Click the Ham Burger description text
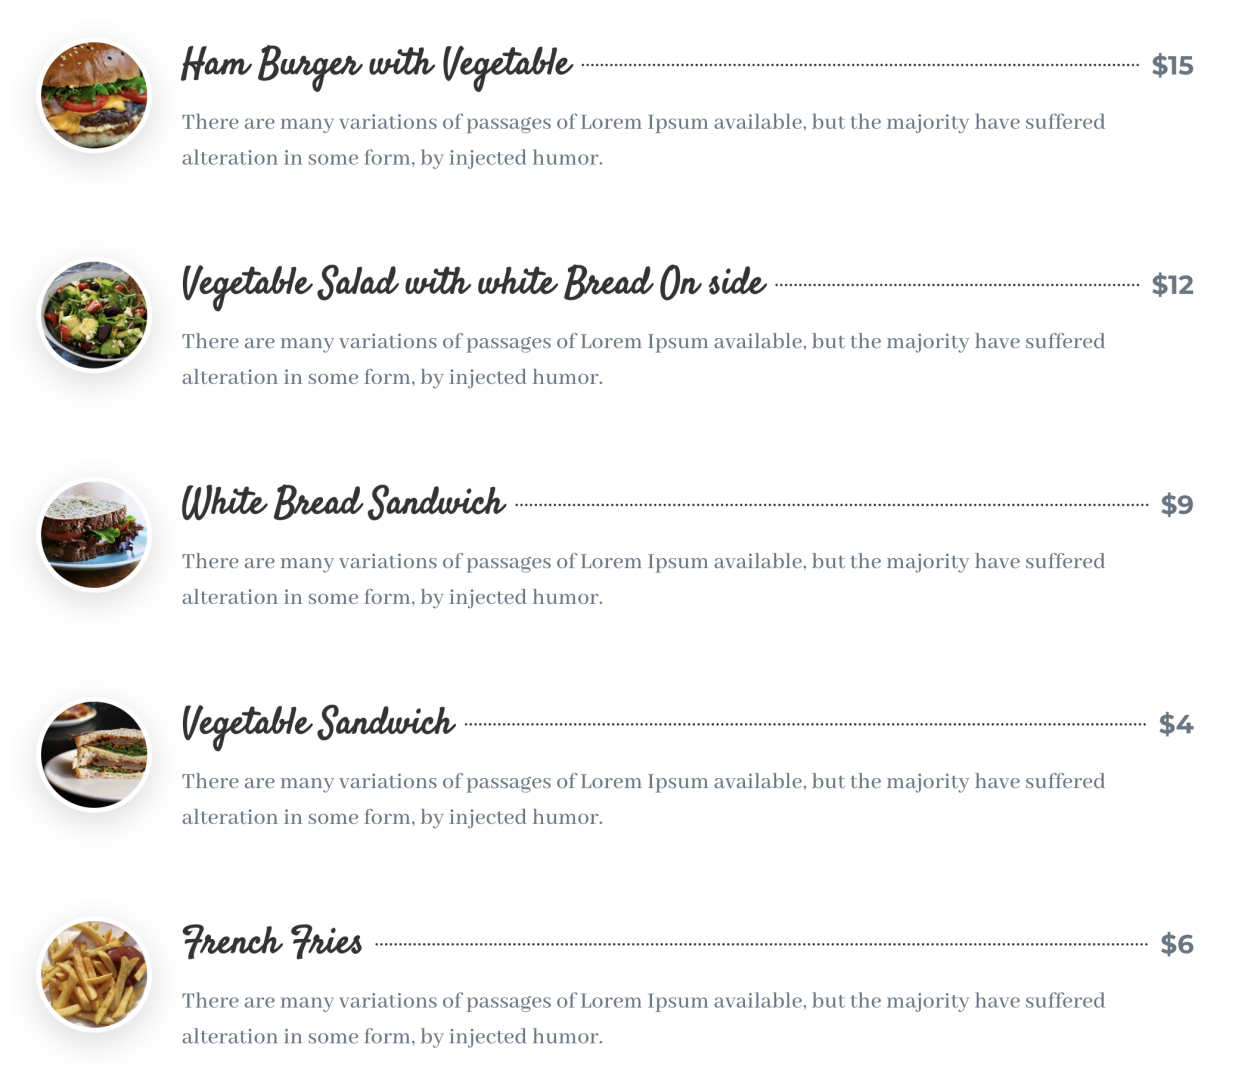This screenshot has height=1091, width=1254. point(643,140)
